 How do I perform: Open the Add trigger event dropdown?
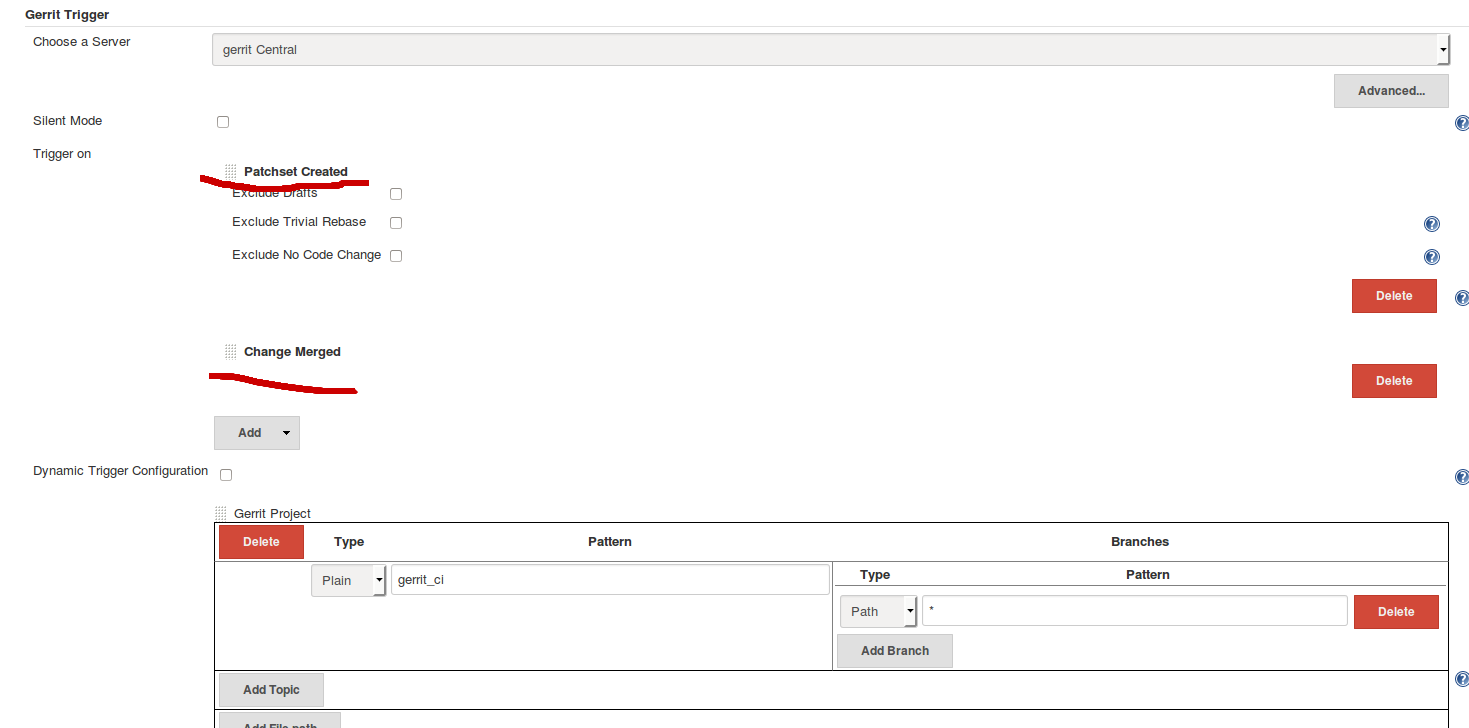[257, 433]
